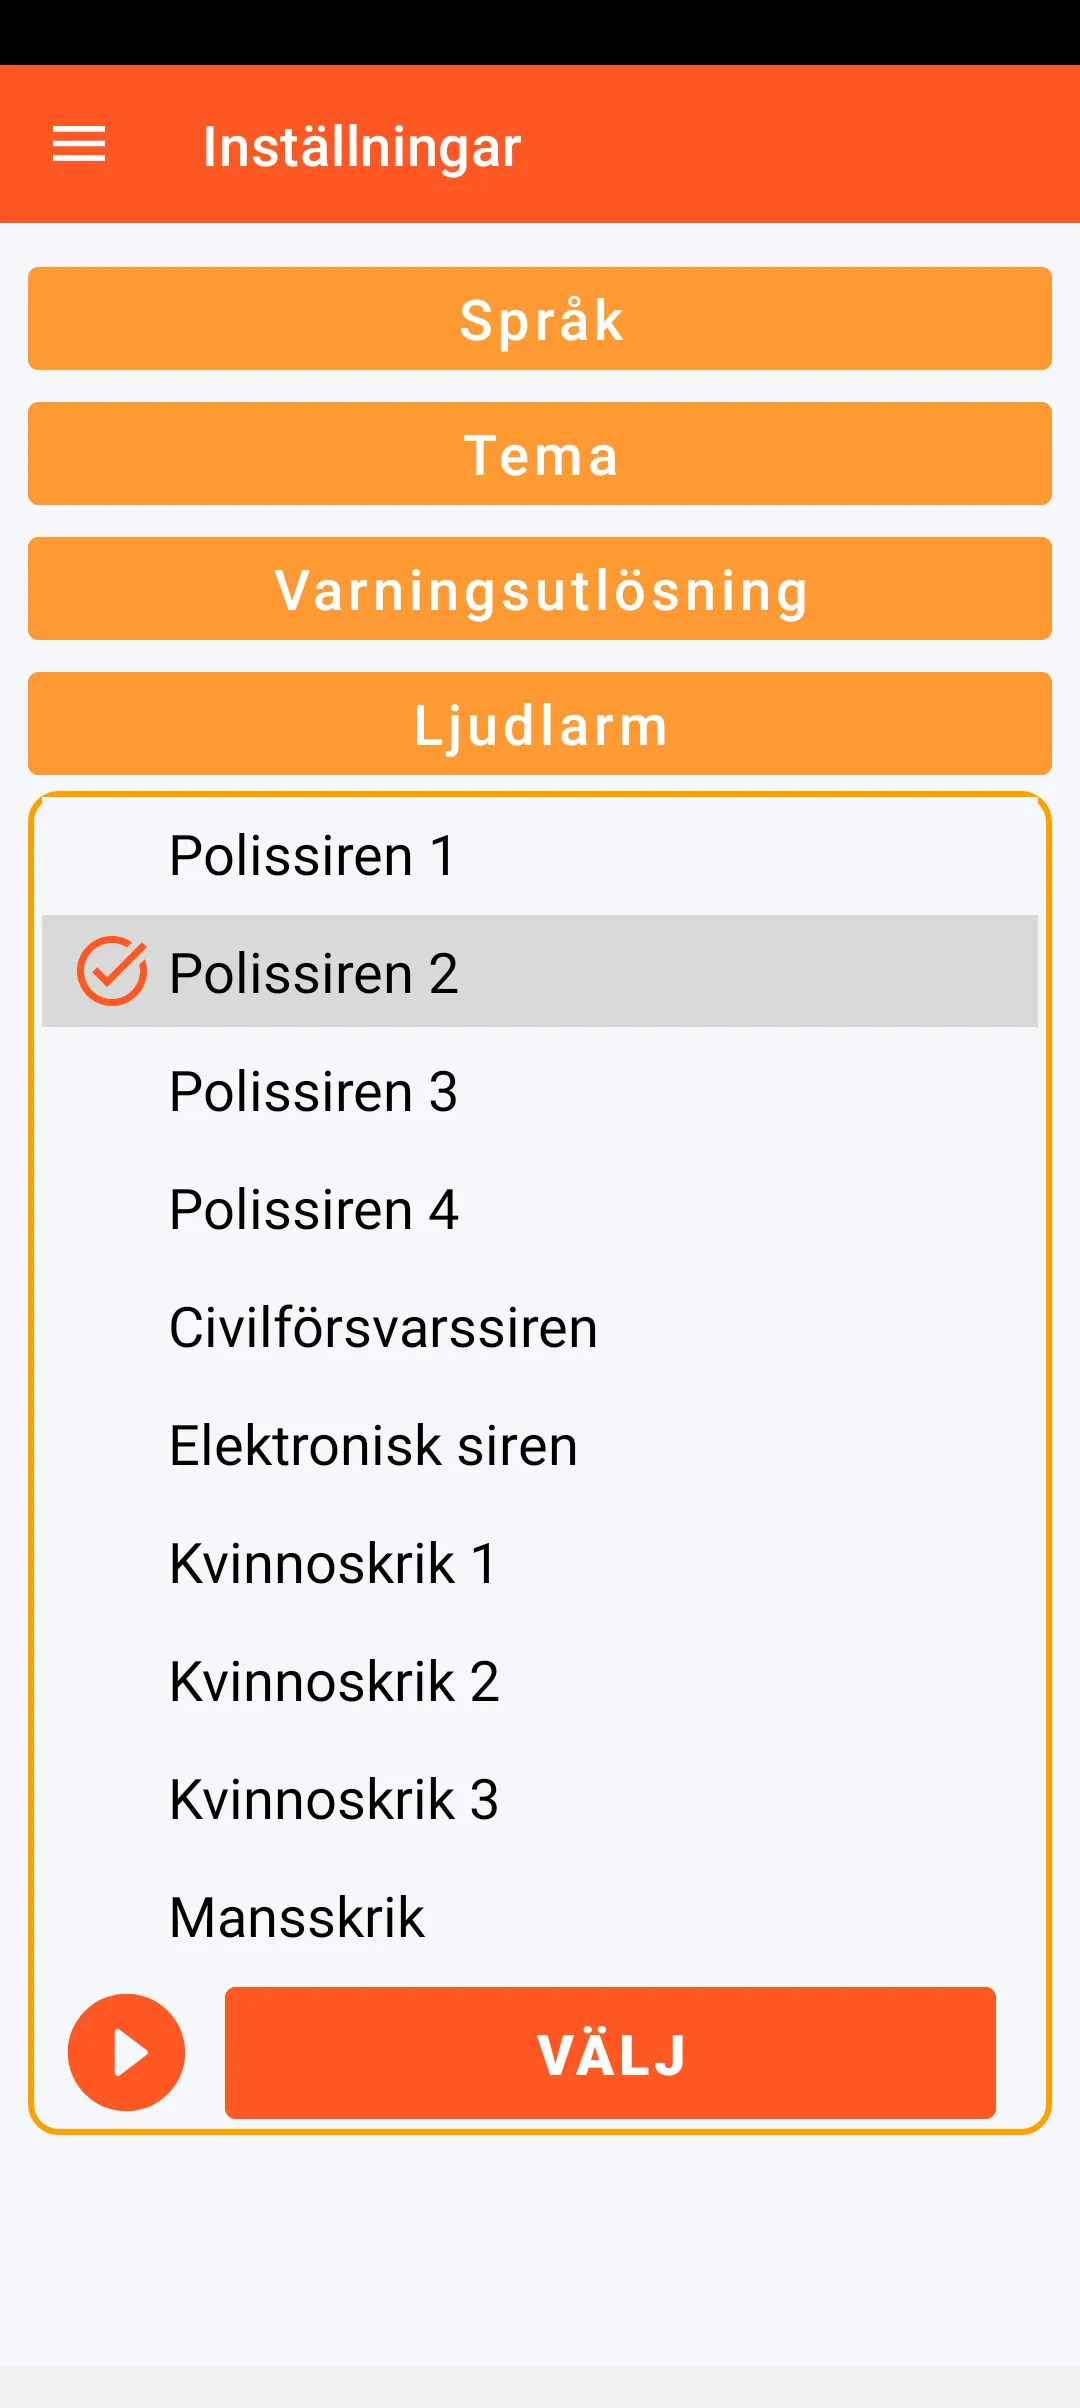Click the orange checkmark beside Polissiren 2
This screenshot has height=2408, width=1080.
112,971
